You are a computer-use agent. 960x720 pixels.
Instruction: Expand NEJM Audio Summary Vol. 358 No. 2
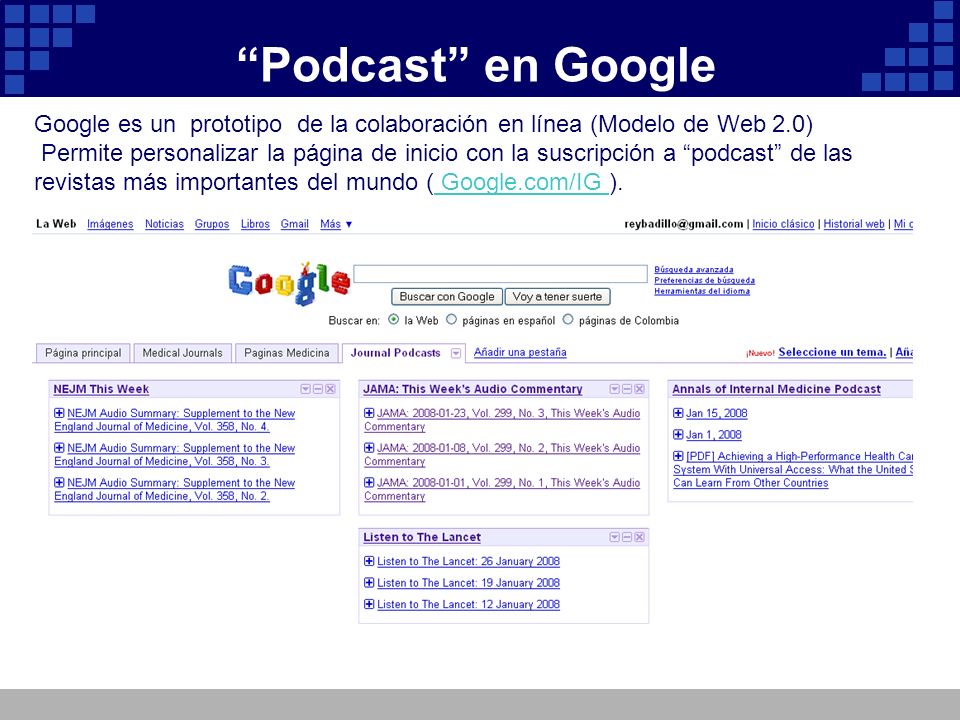[x=59, y=483]
